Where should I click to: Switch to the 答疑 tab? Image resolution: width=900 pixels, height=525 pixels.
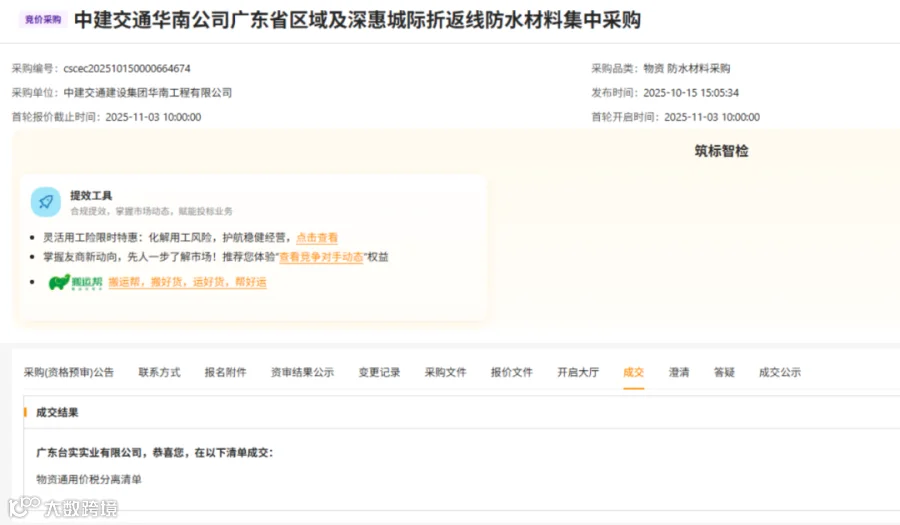pos(724,372)
